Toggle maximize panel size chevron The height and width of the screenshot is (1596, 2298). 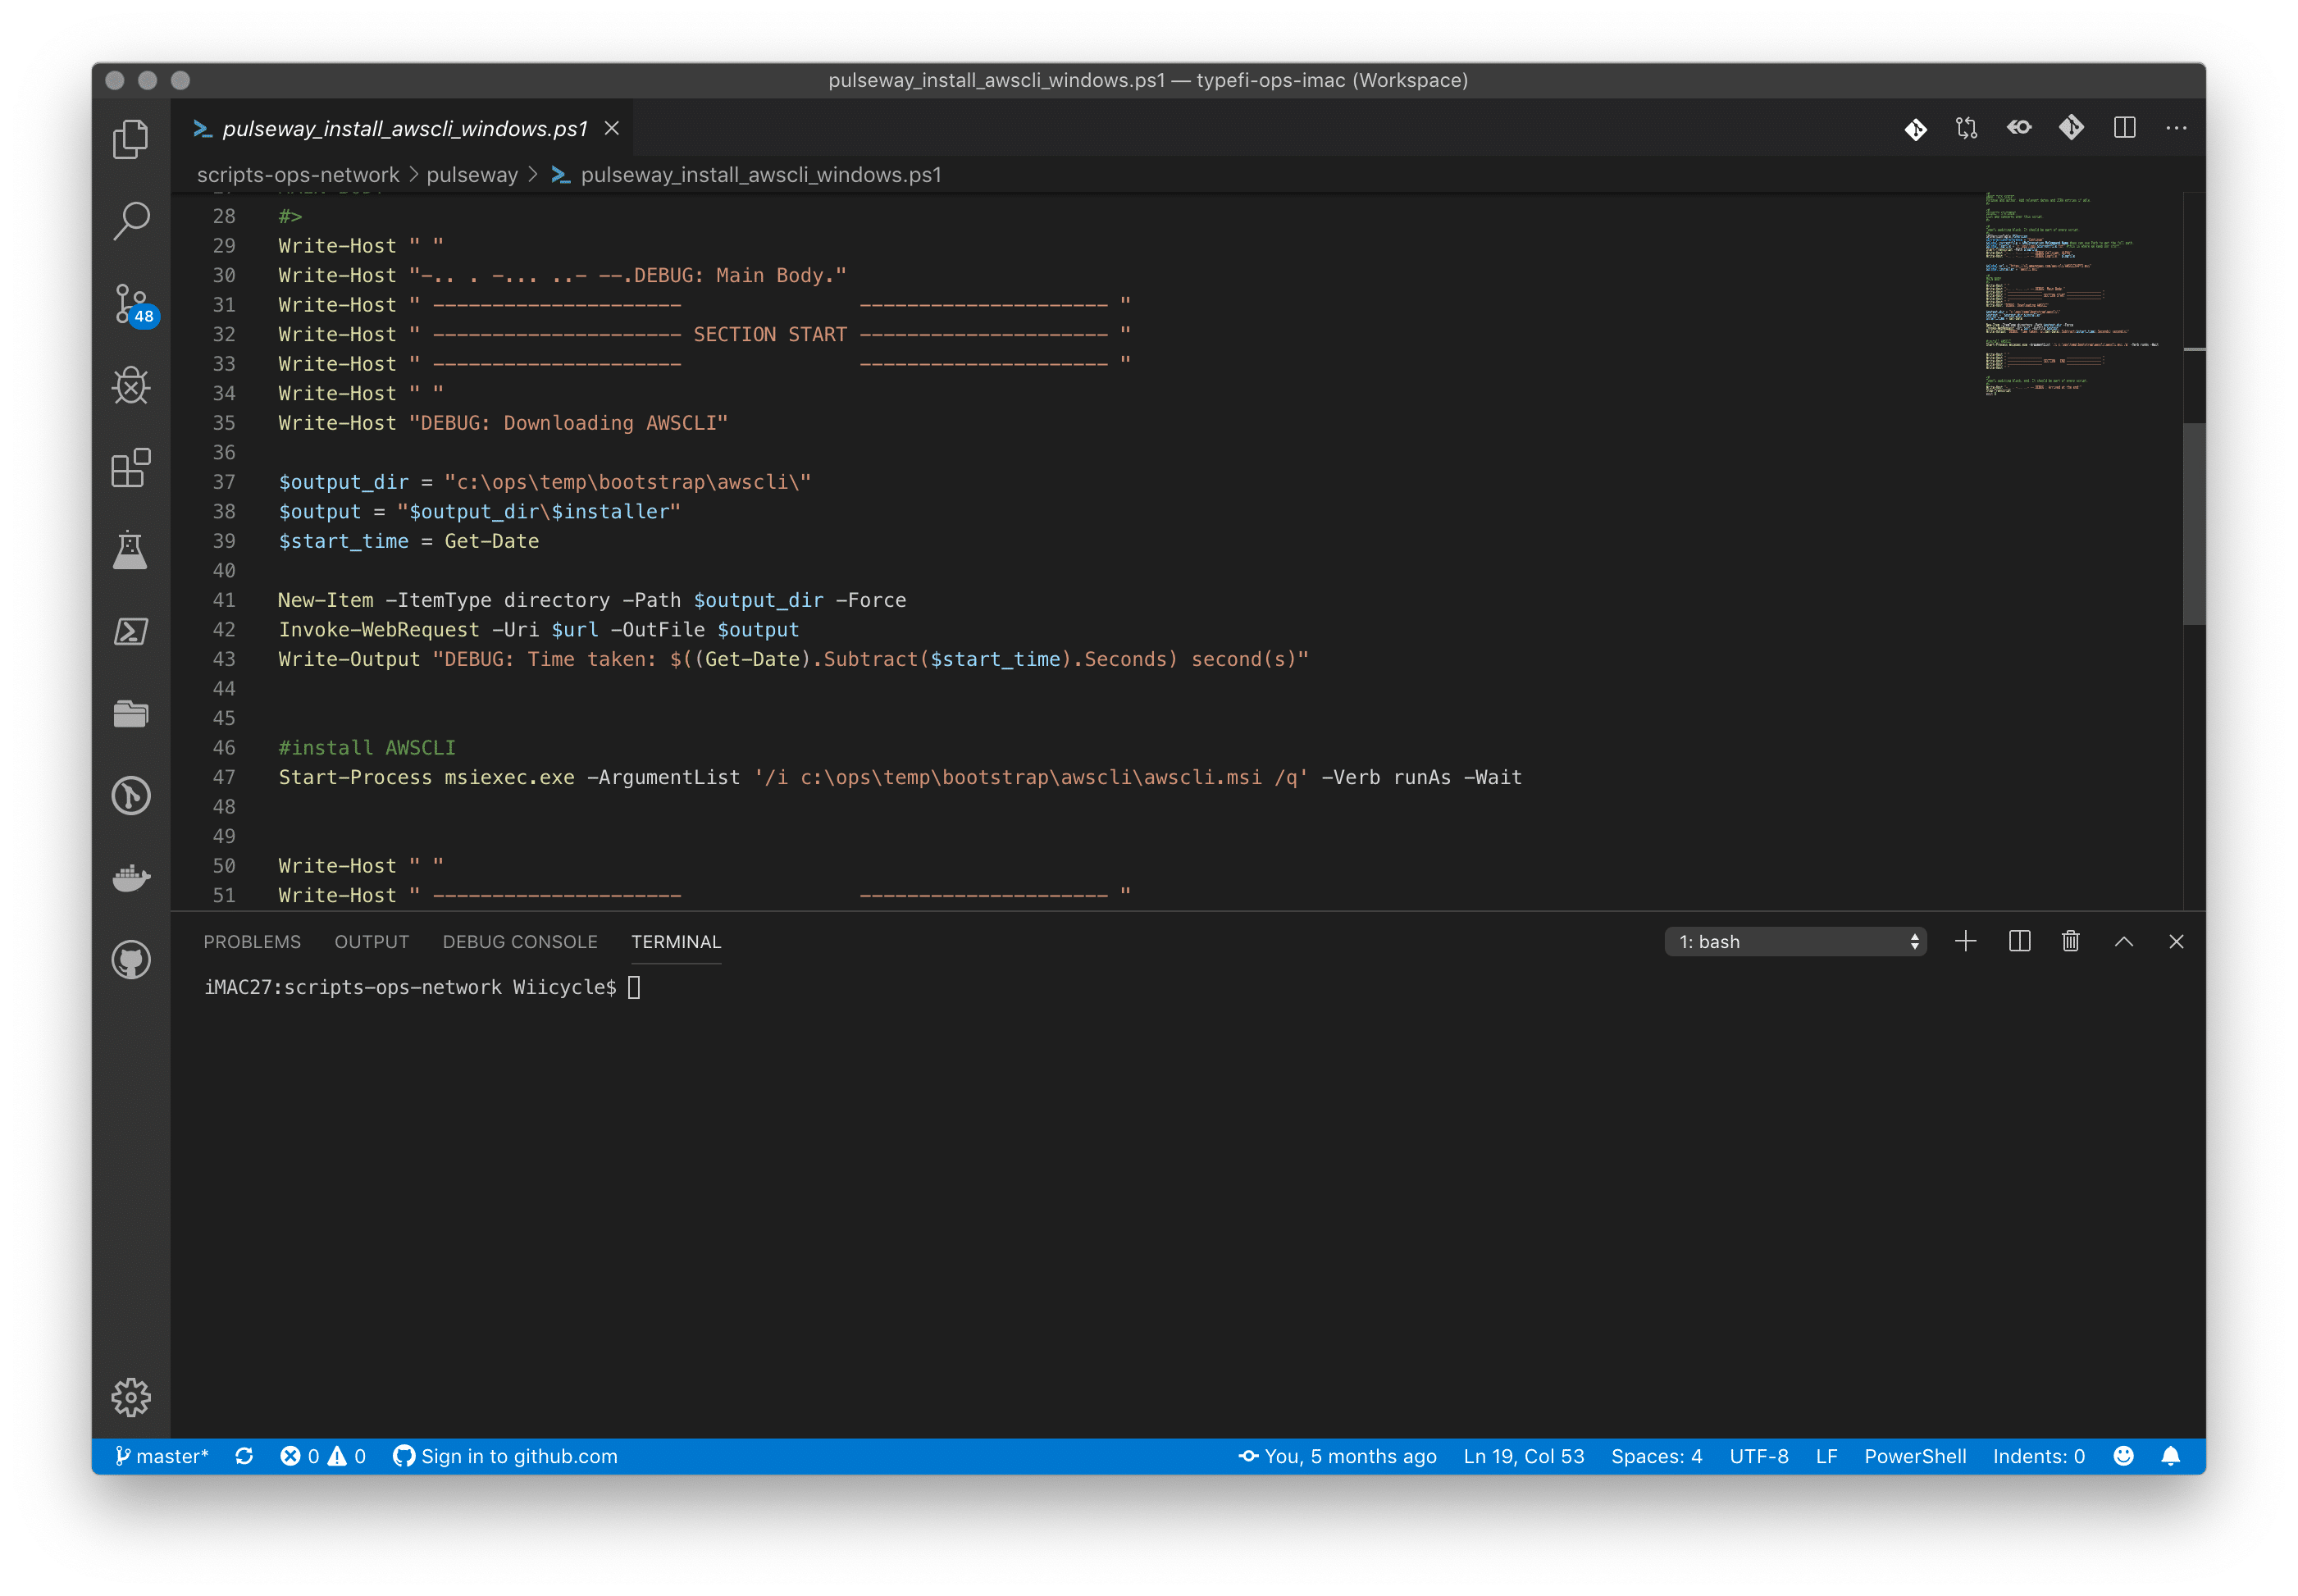[2124, 942]
